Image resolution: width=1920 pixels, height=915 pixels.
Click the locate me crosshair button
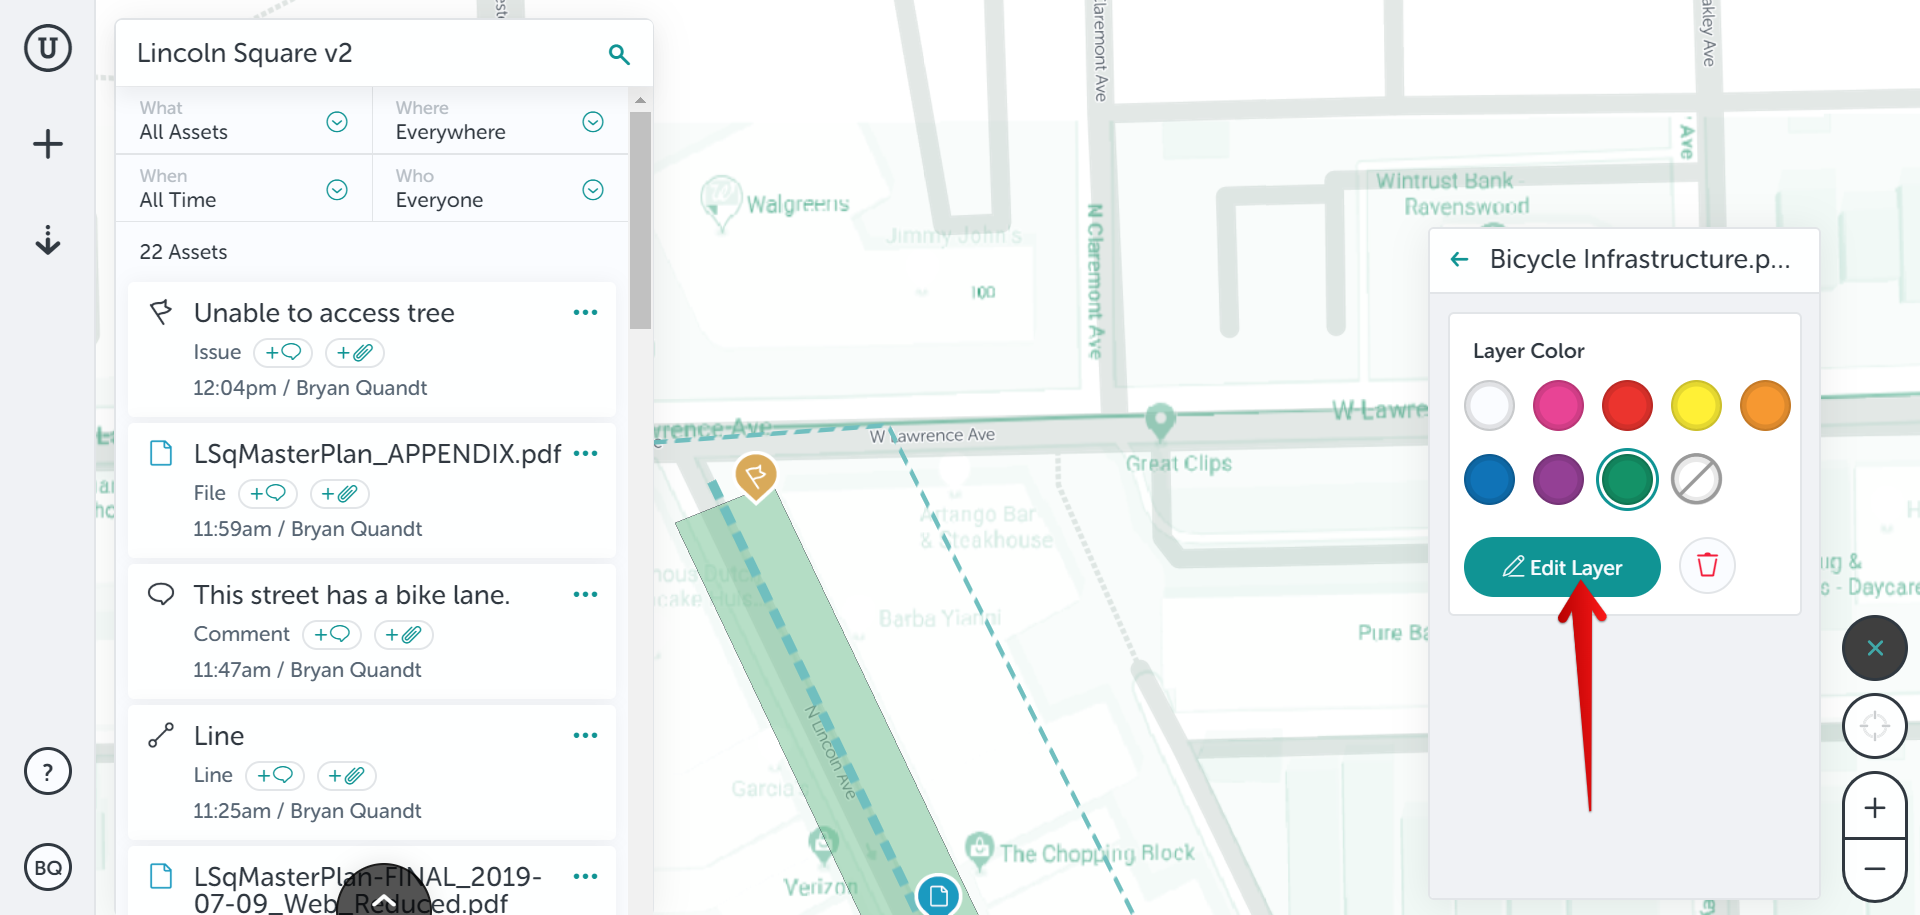1875,726
